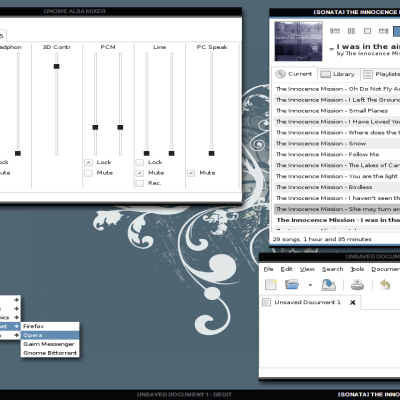Viewport: 400px width, 400px height.
Task: Select the bold 'I was in the' playing row
Action: click(337, 220)
